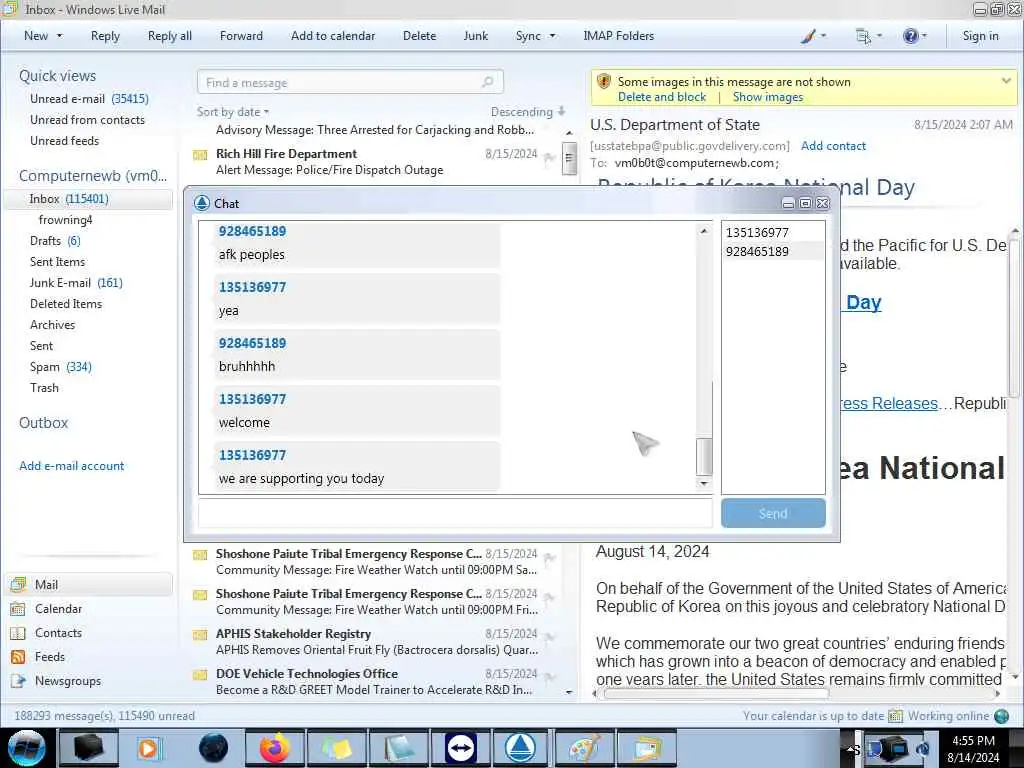Open the Junk E-mail folder
Viewport: 1024px width, 768px height.
click(76, 283)
